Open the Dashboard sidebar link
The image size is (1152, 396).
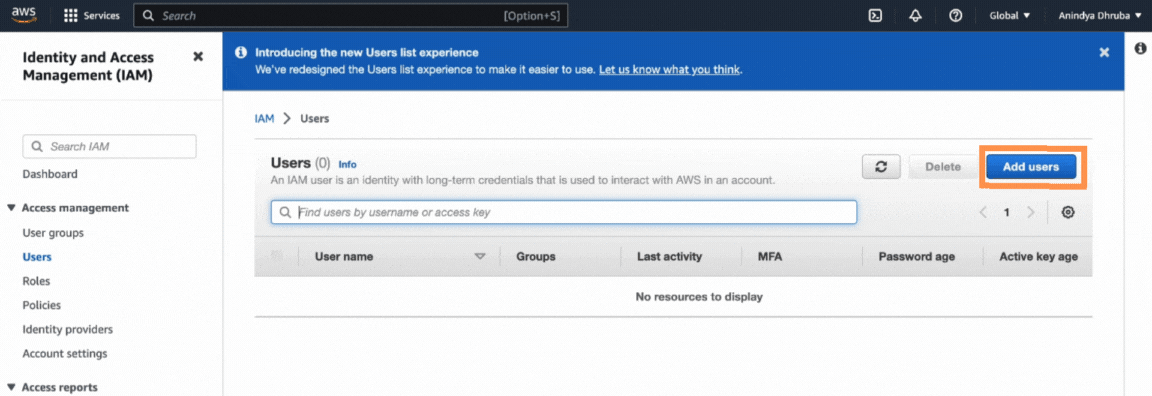50,174
